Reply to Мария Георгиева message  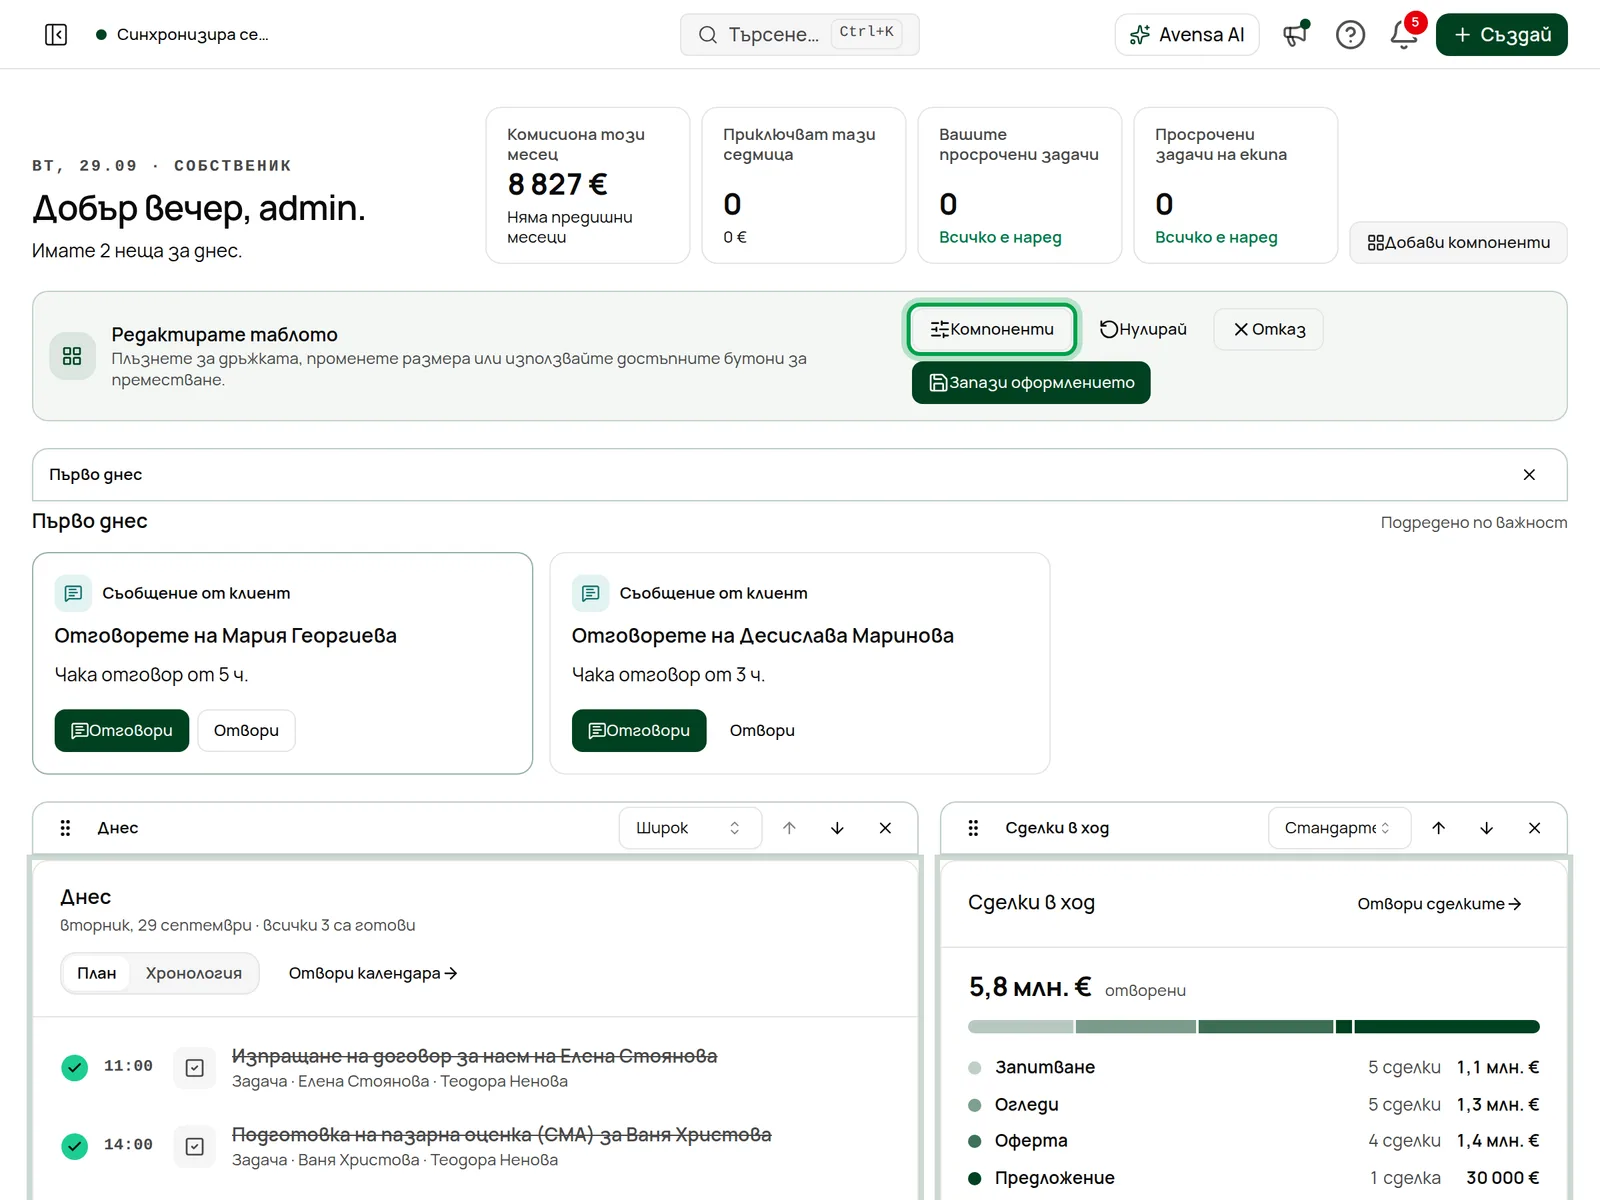[x=122, y=731]
